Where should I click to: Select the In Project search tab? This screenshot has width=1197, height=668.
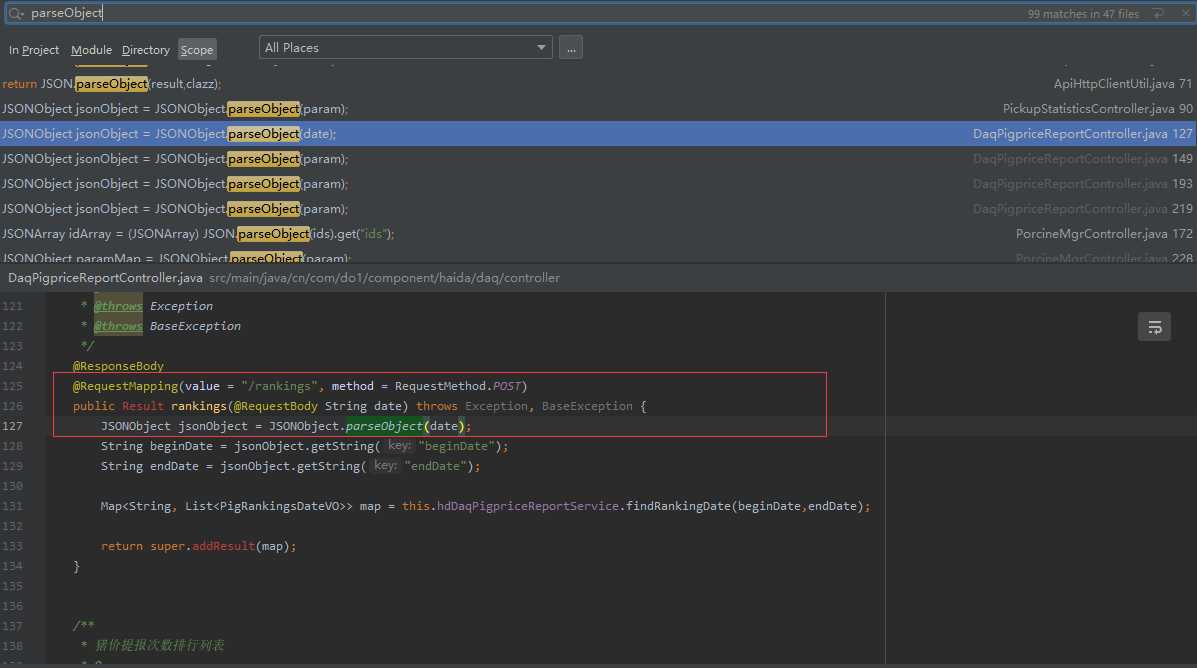pyautogui.click(x=34, y=50)
